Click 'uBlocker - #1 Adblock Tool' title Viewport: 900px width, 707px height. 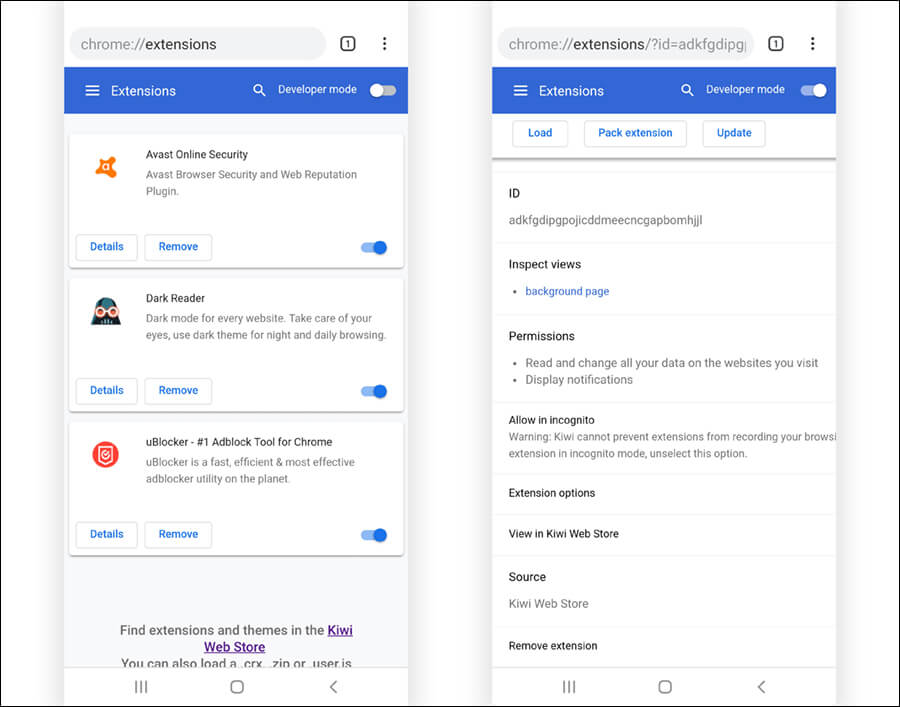point(239,442)
